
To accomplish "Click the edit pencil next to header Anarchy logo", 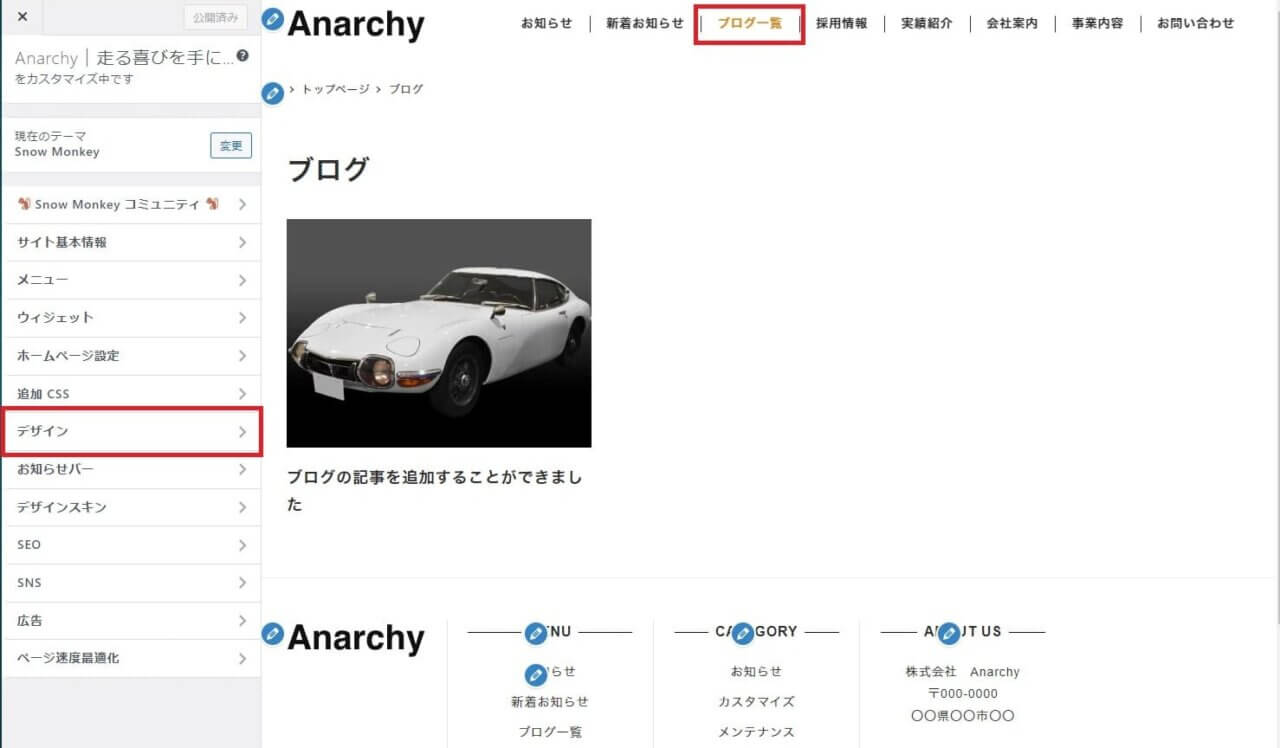I will point(272,20).
